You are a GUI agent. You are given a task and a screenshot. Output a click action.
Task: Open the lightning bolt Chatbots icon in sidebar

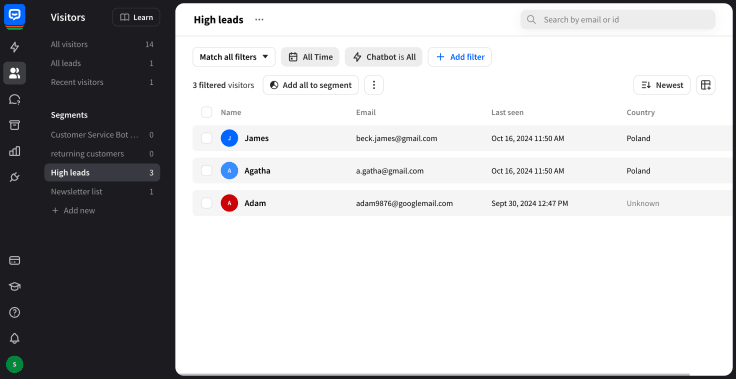point(15,47)
